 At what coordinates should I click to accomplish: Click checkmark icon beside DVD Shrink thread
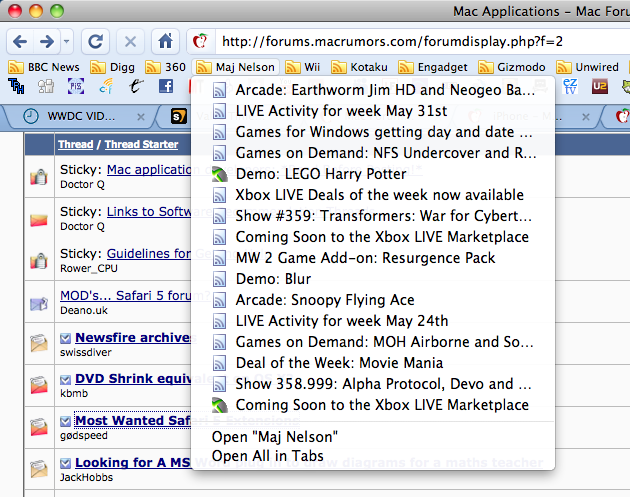click(65, 380)
